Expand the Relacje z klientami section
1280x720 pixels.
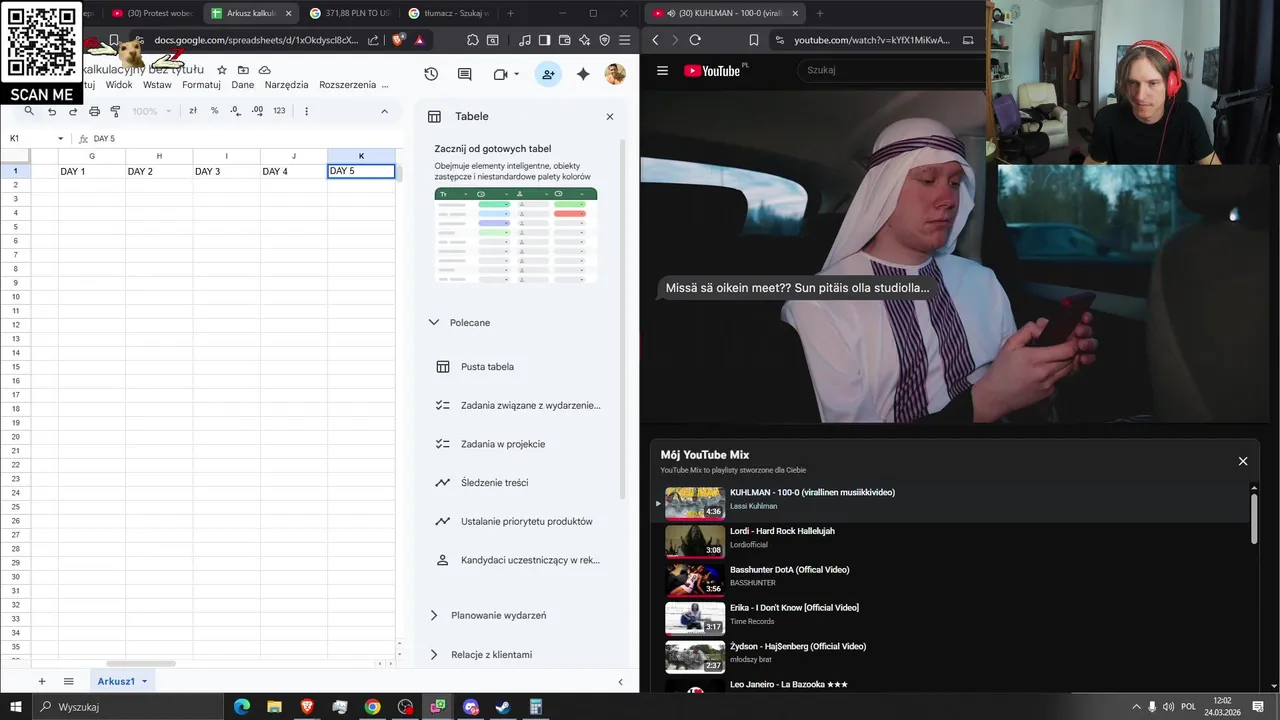click(x=434, y=655)
